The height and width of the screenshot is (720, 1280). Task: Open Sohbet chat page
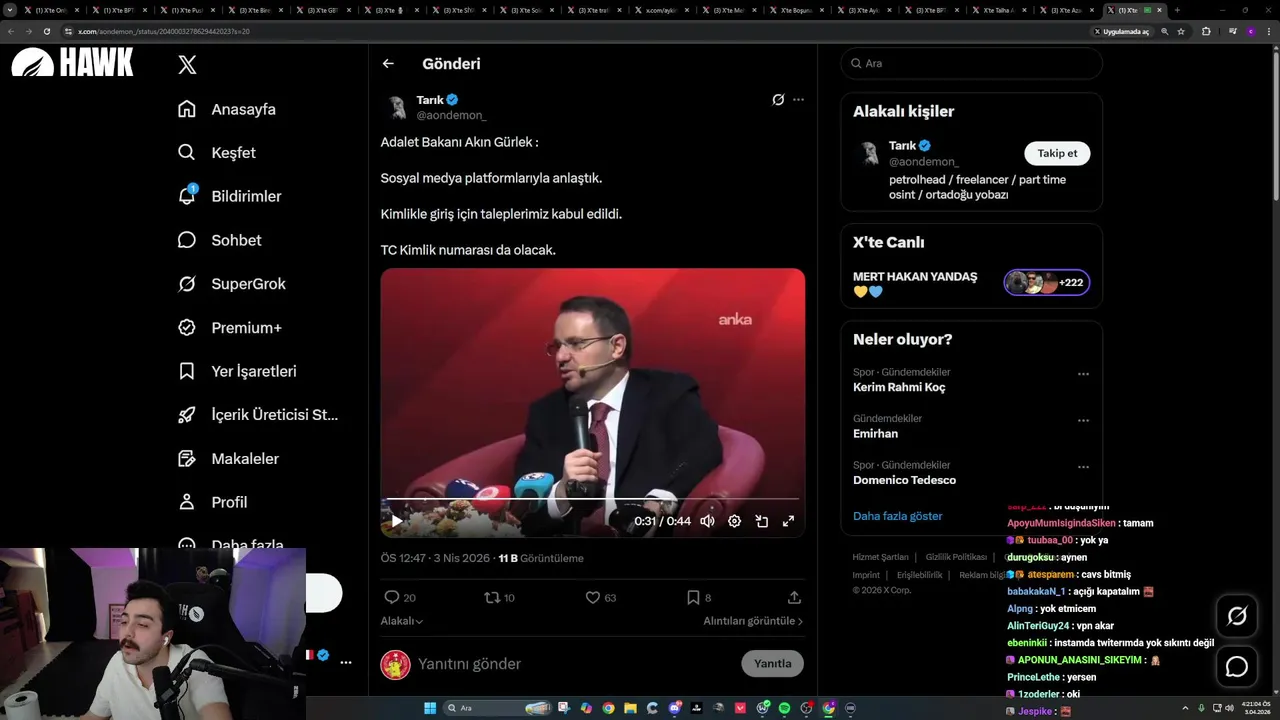219,240
